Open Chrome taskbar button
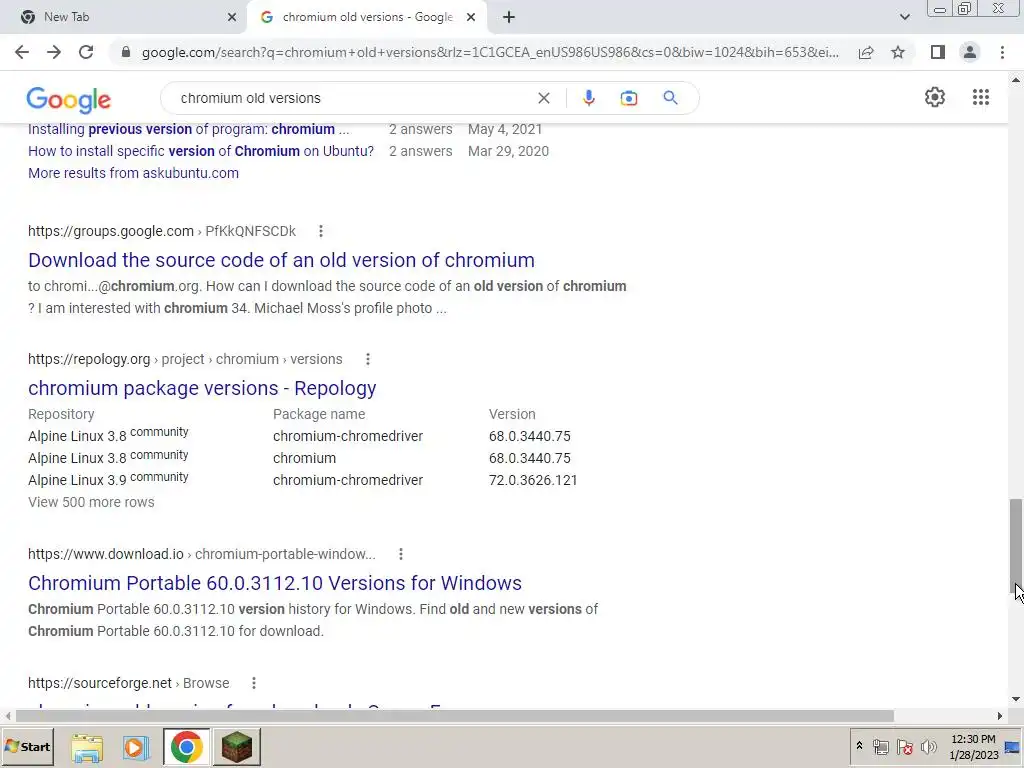1024x768 pixels. click(187, 747)
